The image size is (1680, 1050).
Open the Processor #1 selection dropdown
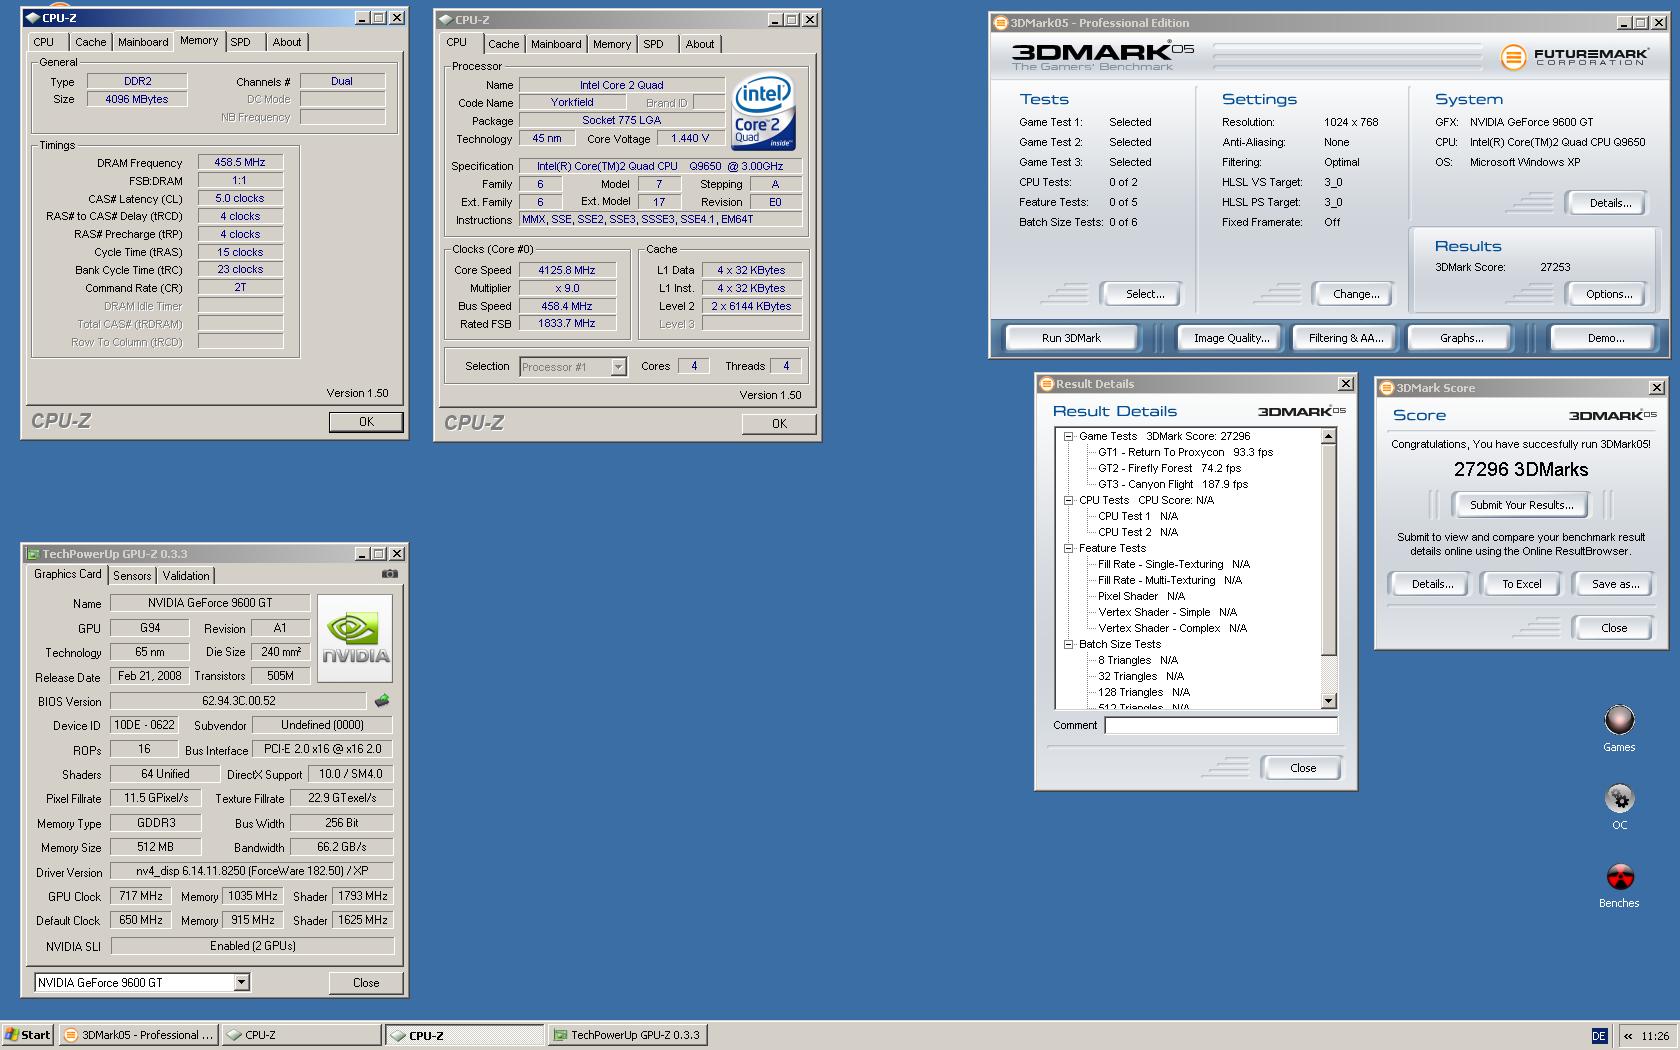point(618,367)
